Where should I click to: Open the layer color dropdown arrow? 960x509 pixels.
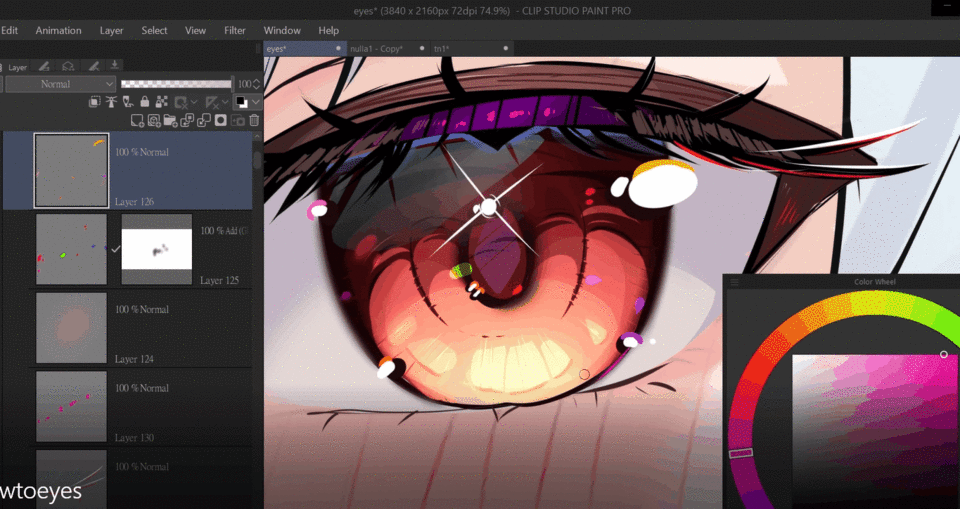[255, 102]
